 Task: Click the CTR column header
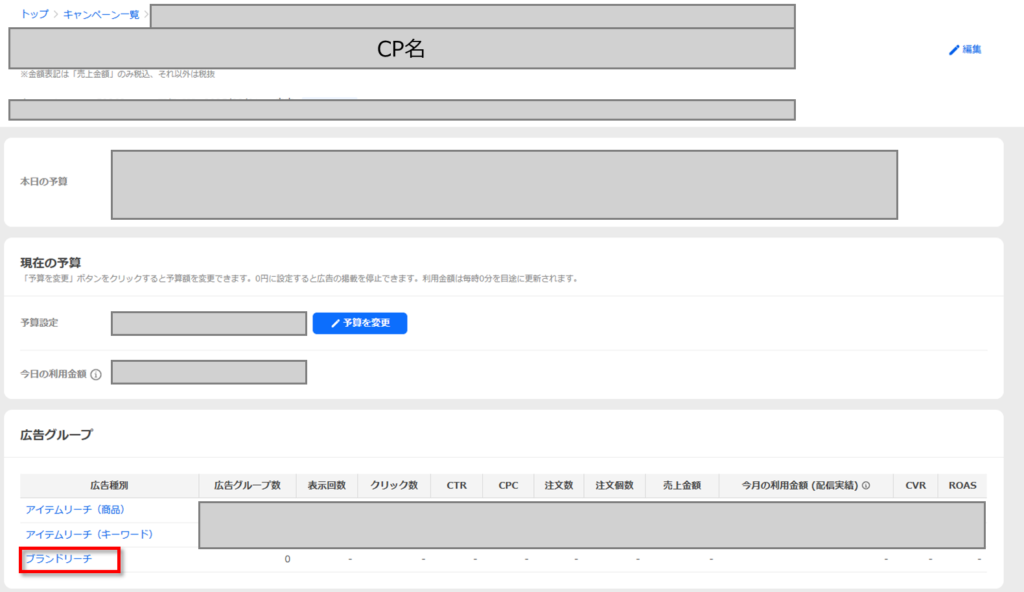(457, 486)
